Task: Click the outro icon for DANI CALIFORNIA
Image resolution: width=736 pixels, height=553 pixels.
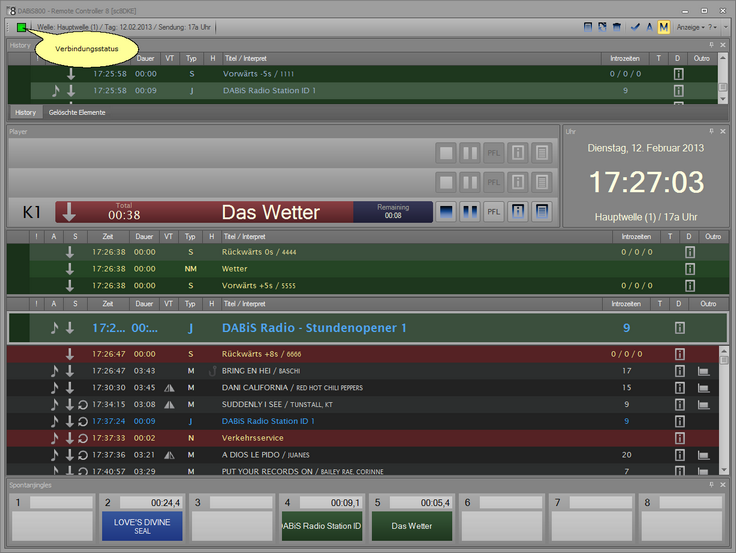Action: 703,388
